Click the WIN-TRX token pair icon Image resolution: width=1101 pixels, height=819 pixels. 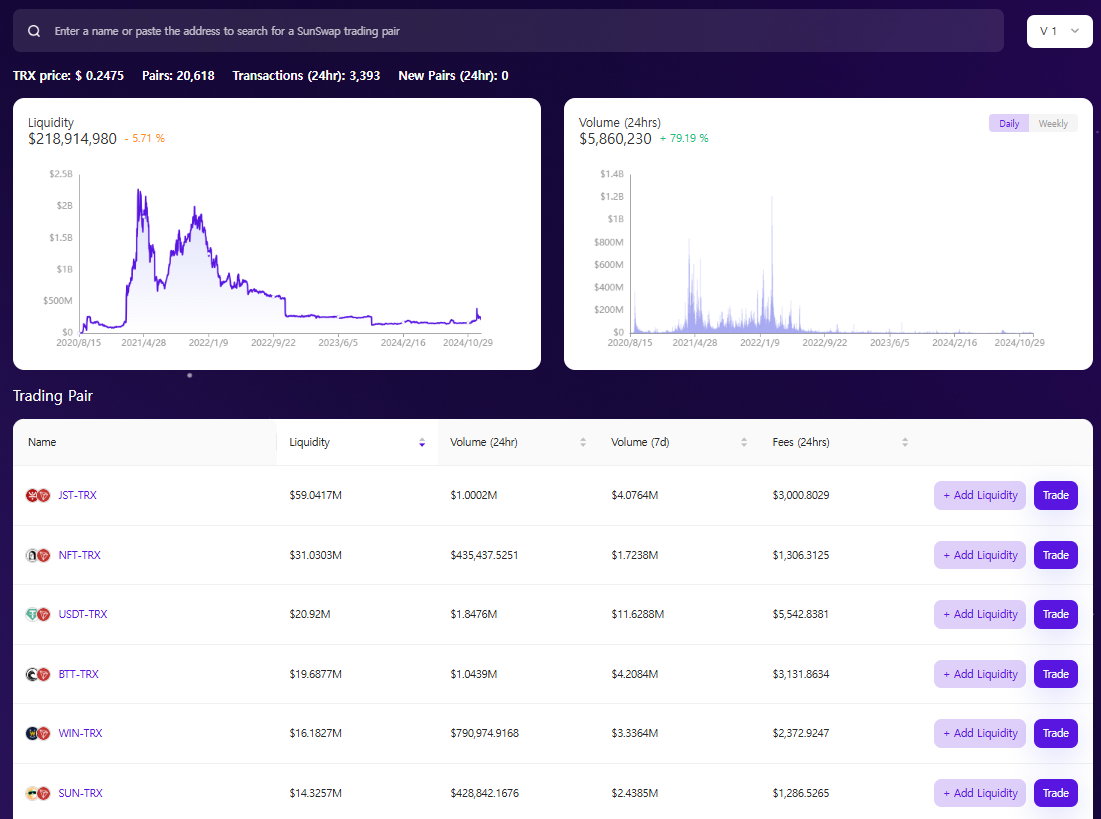click(x=38, y=733)
